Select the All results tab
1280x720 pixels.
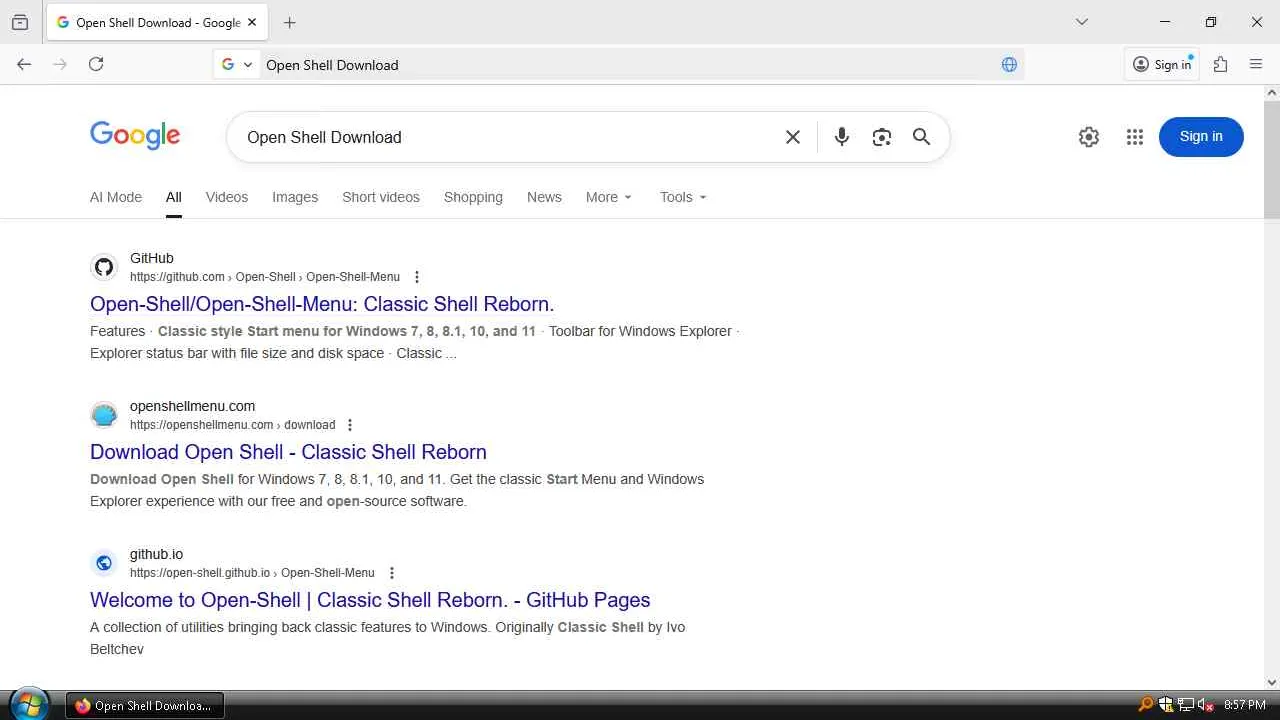174,197
